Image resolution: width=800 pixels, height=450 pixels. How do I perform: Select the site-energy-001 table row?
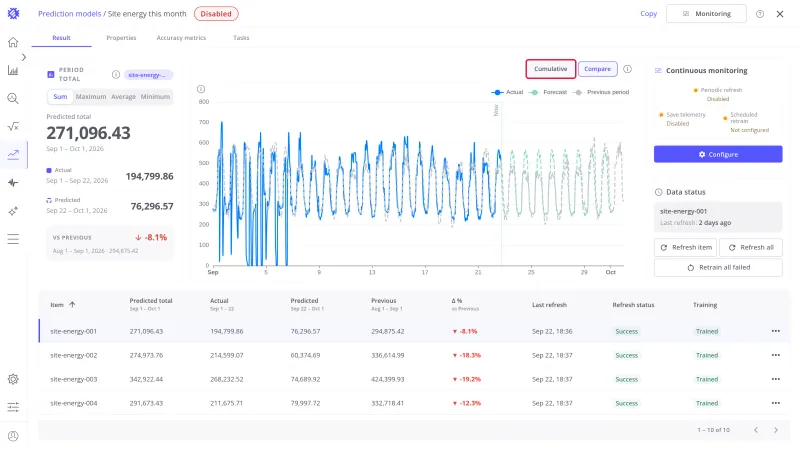click(414, 331)
